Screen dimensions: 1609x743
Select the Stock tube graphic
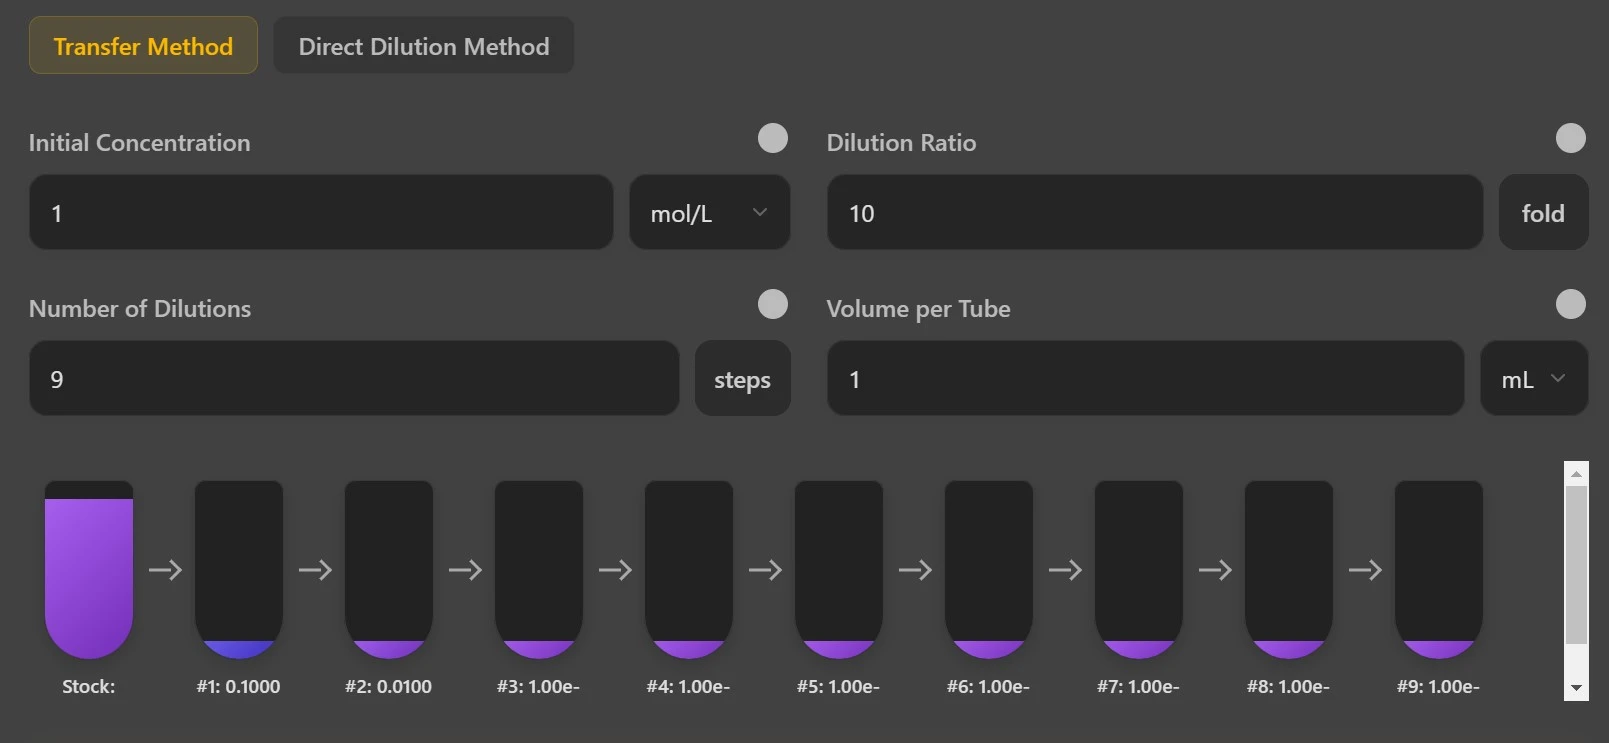tap(88, 570)
